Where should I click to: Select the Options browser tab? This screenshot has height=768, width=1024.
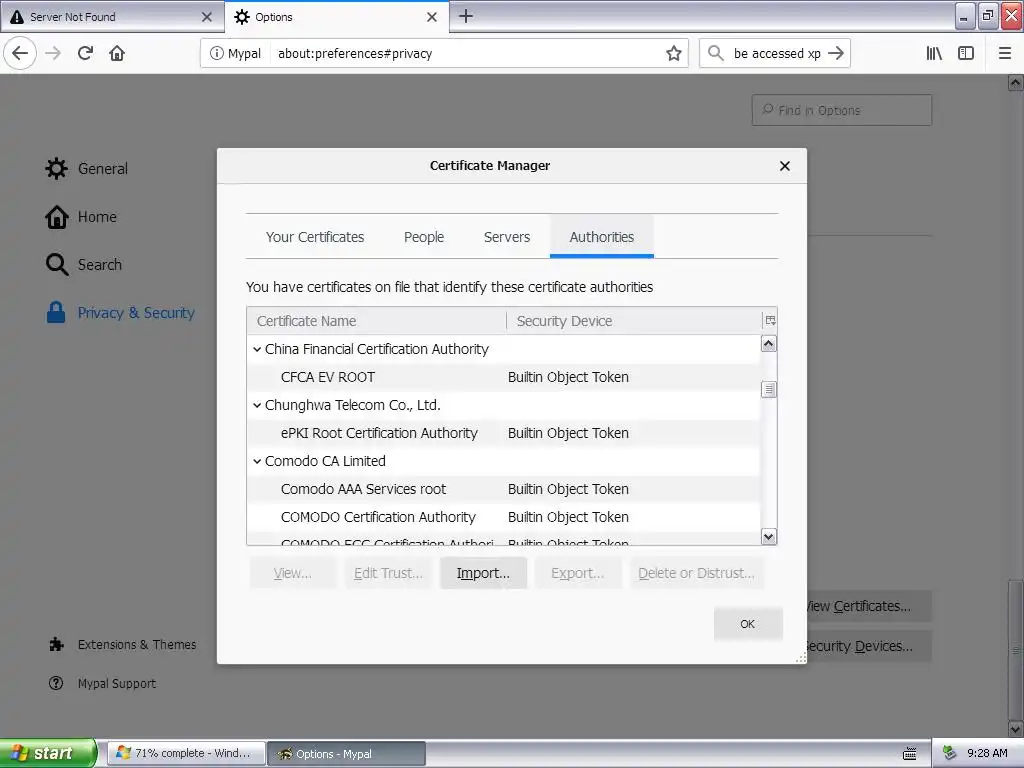pos(336,17)
